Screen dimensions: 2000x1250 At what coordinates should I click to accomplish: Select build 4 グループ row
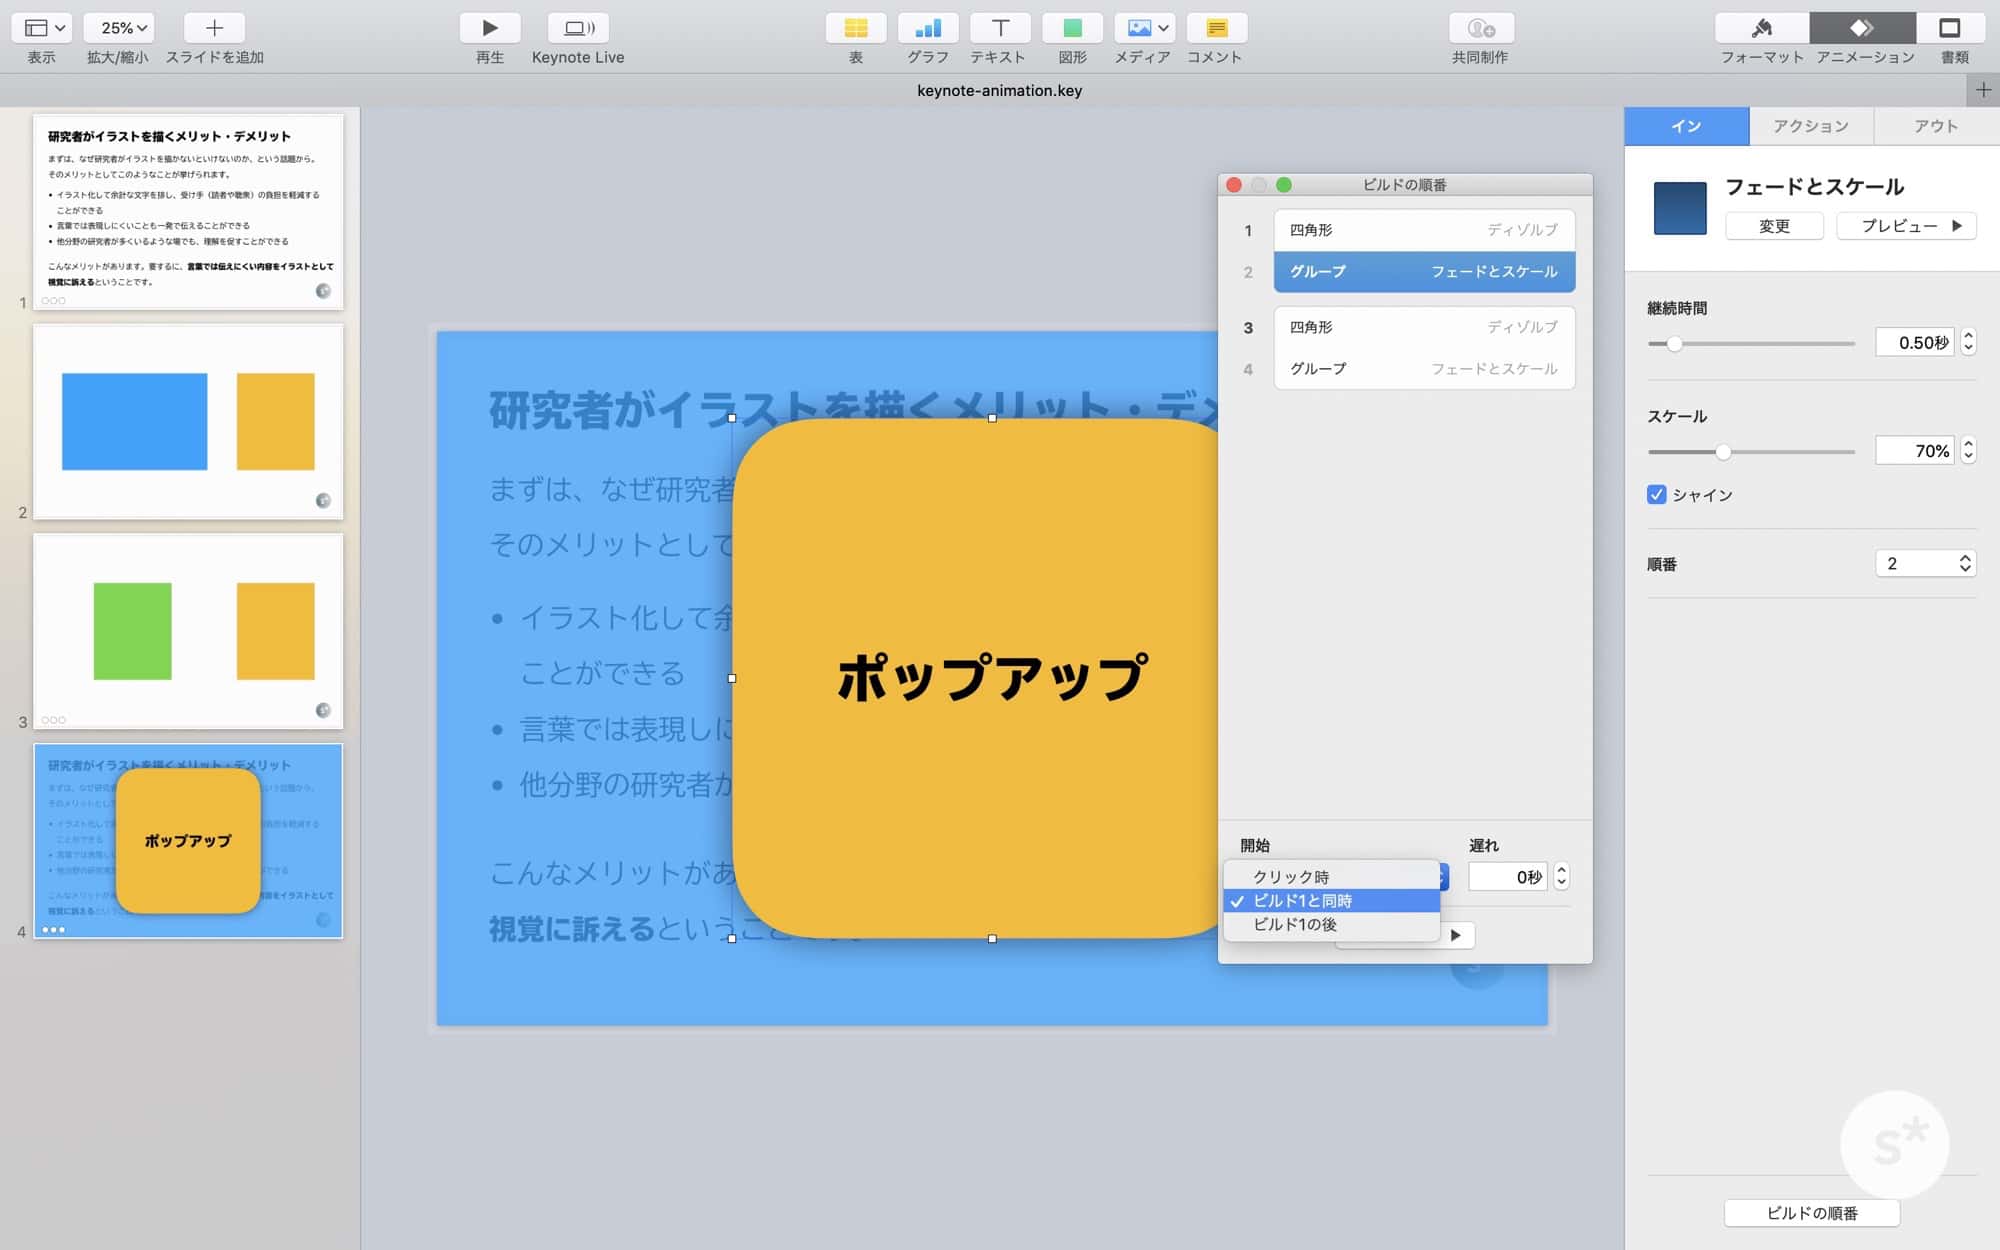pos(1424,369)
